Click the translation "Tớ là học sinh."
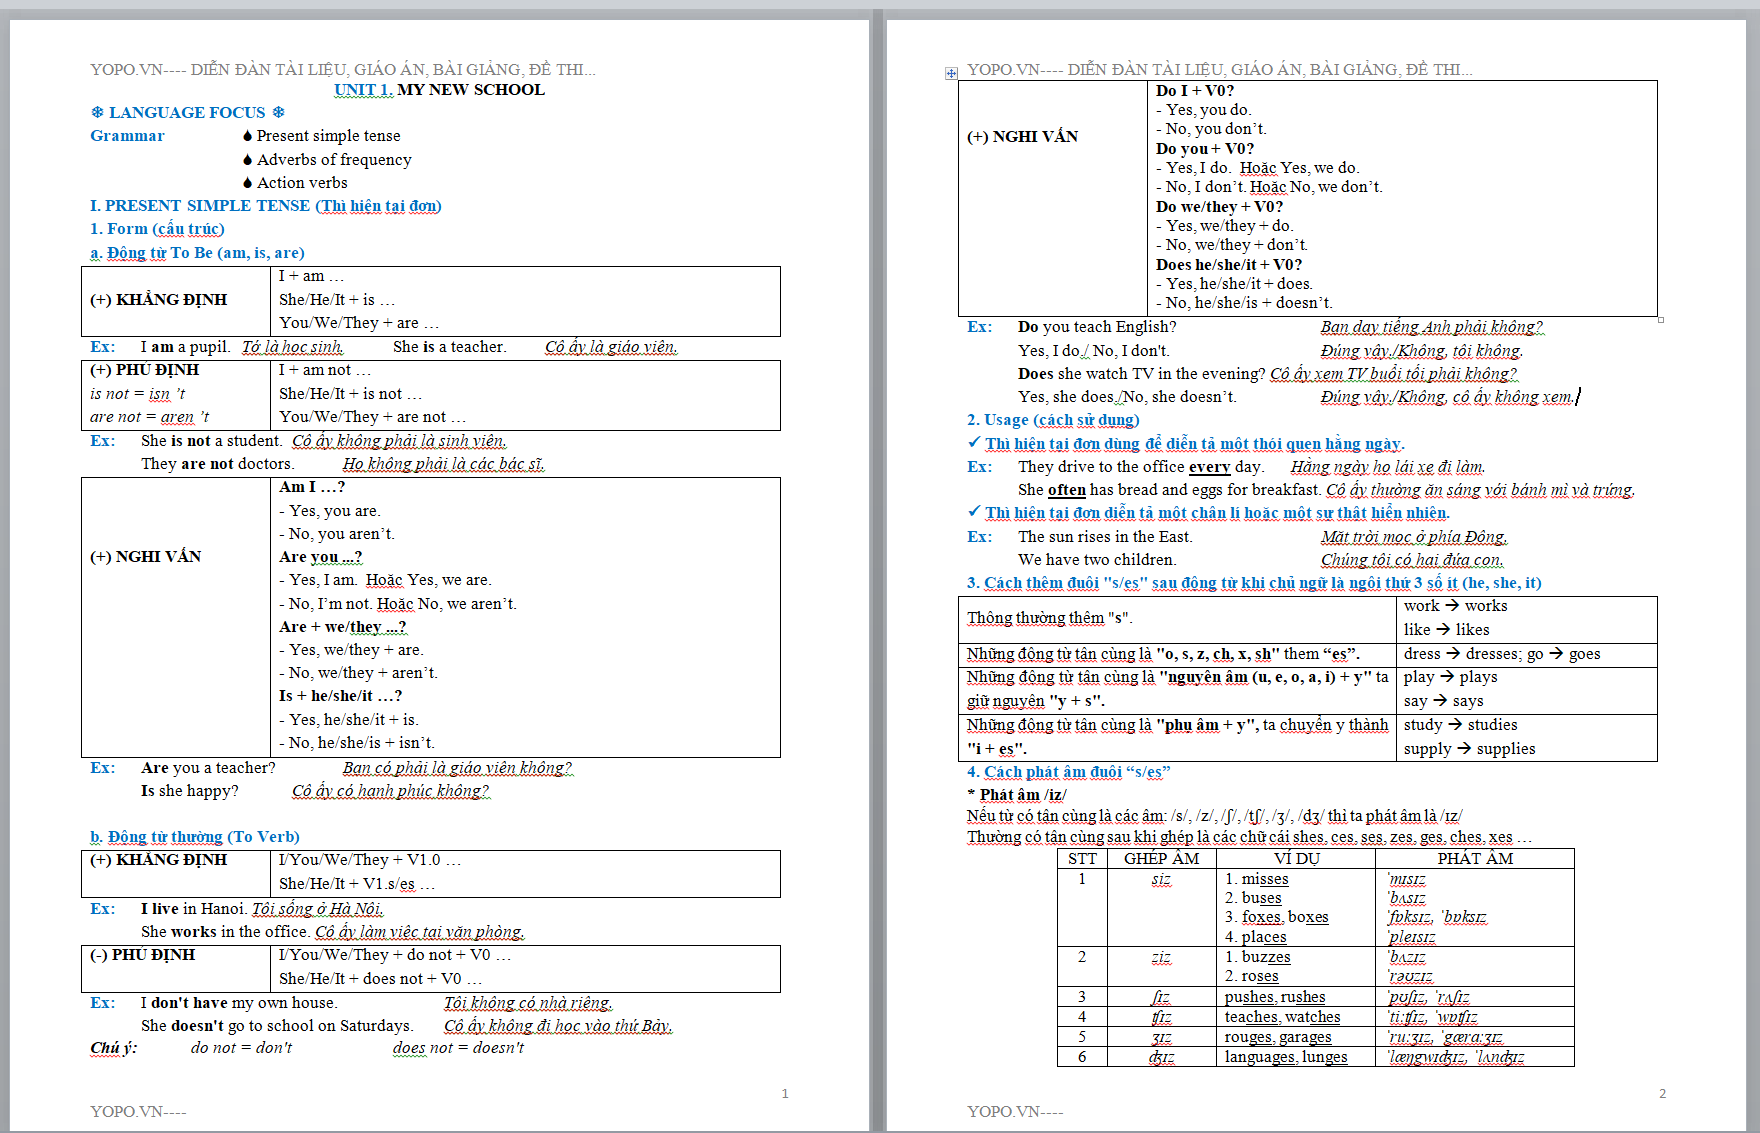The image size is (1760, 1133). pos(292,347)
